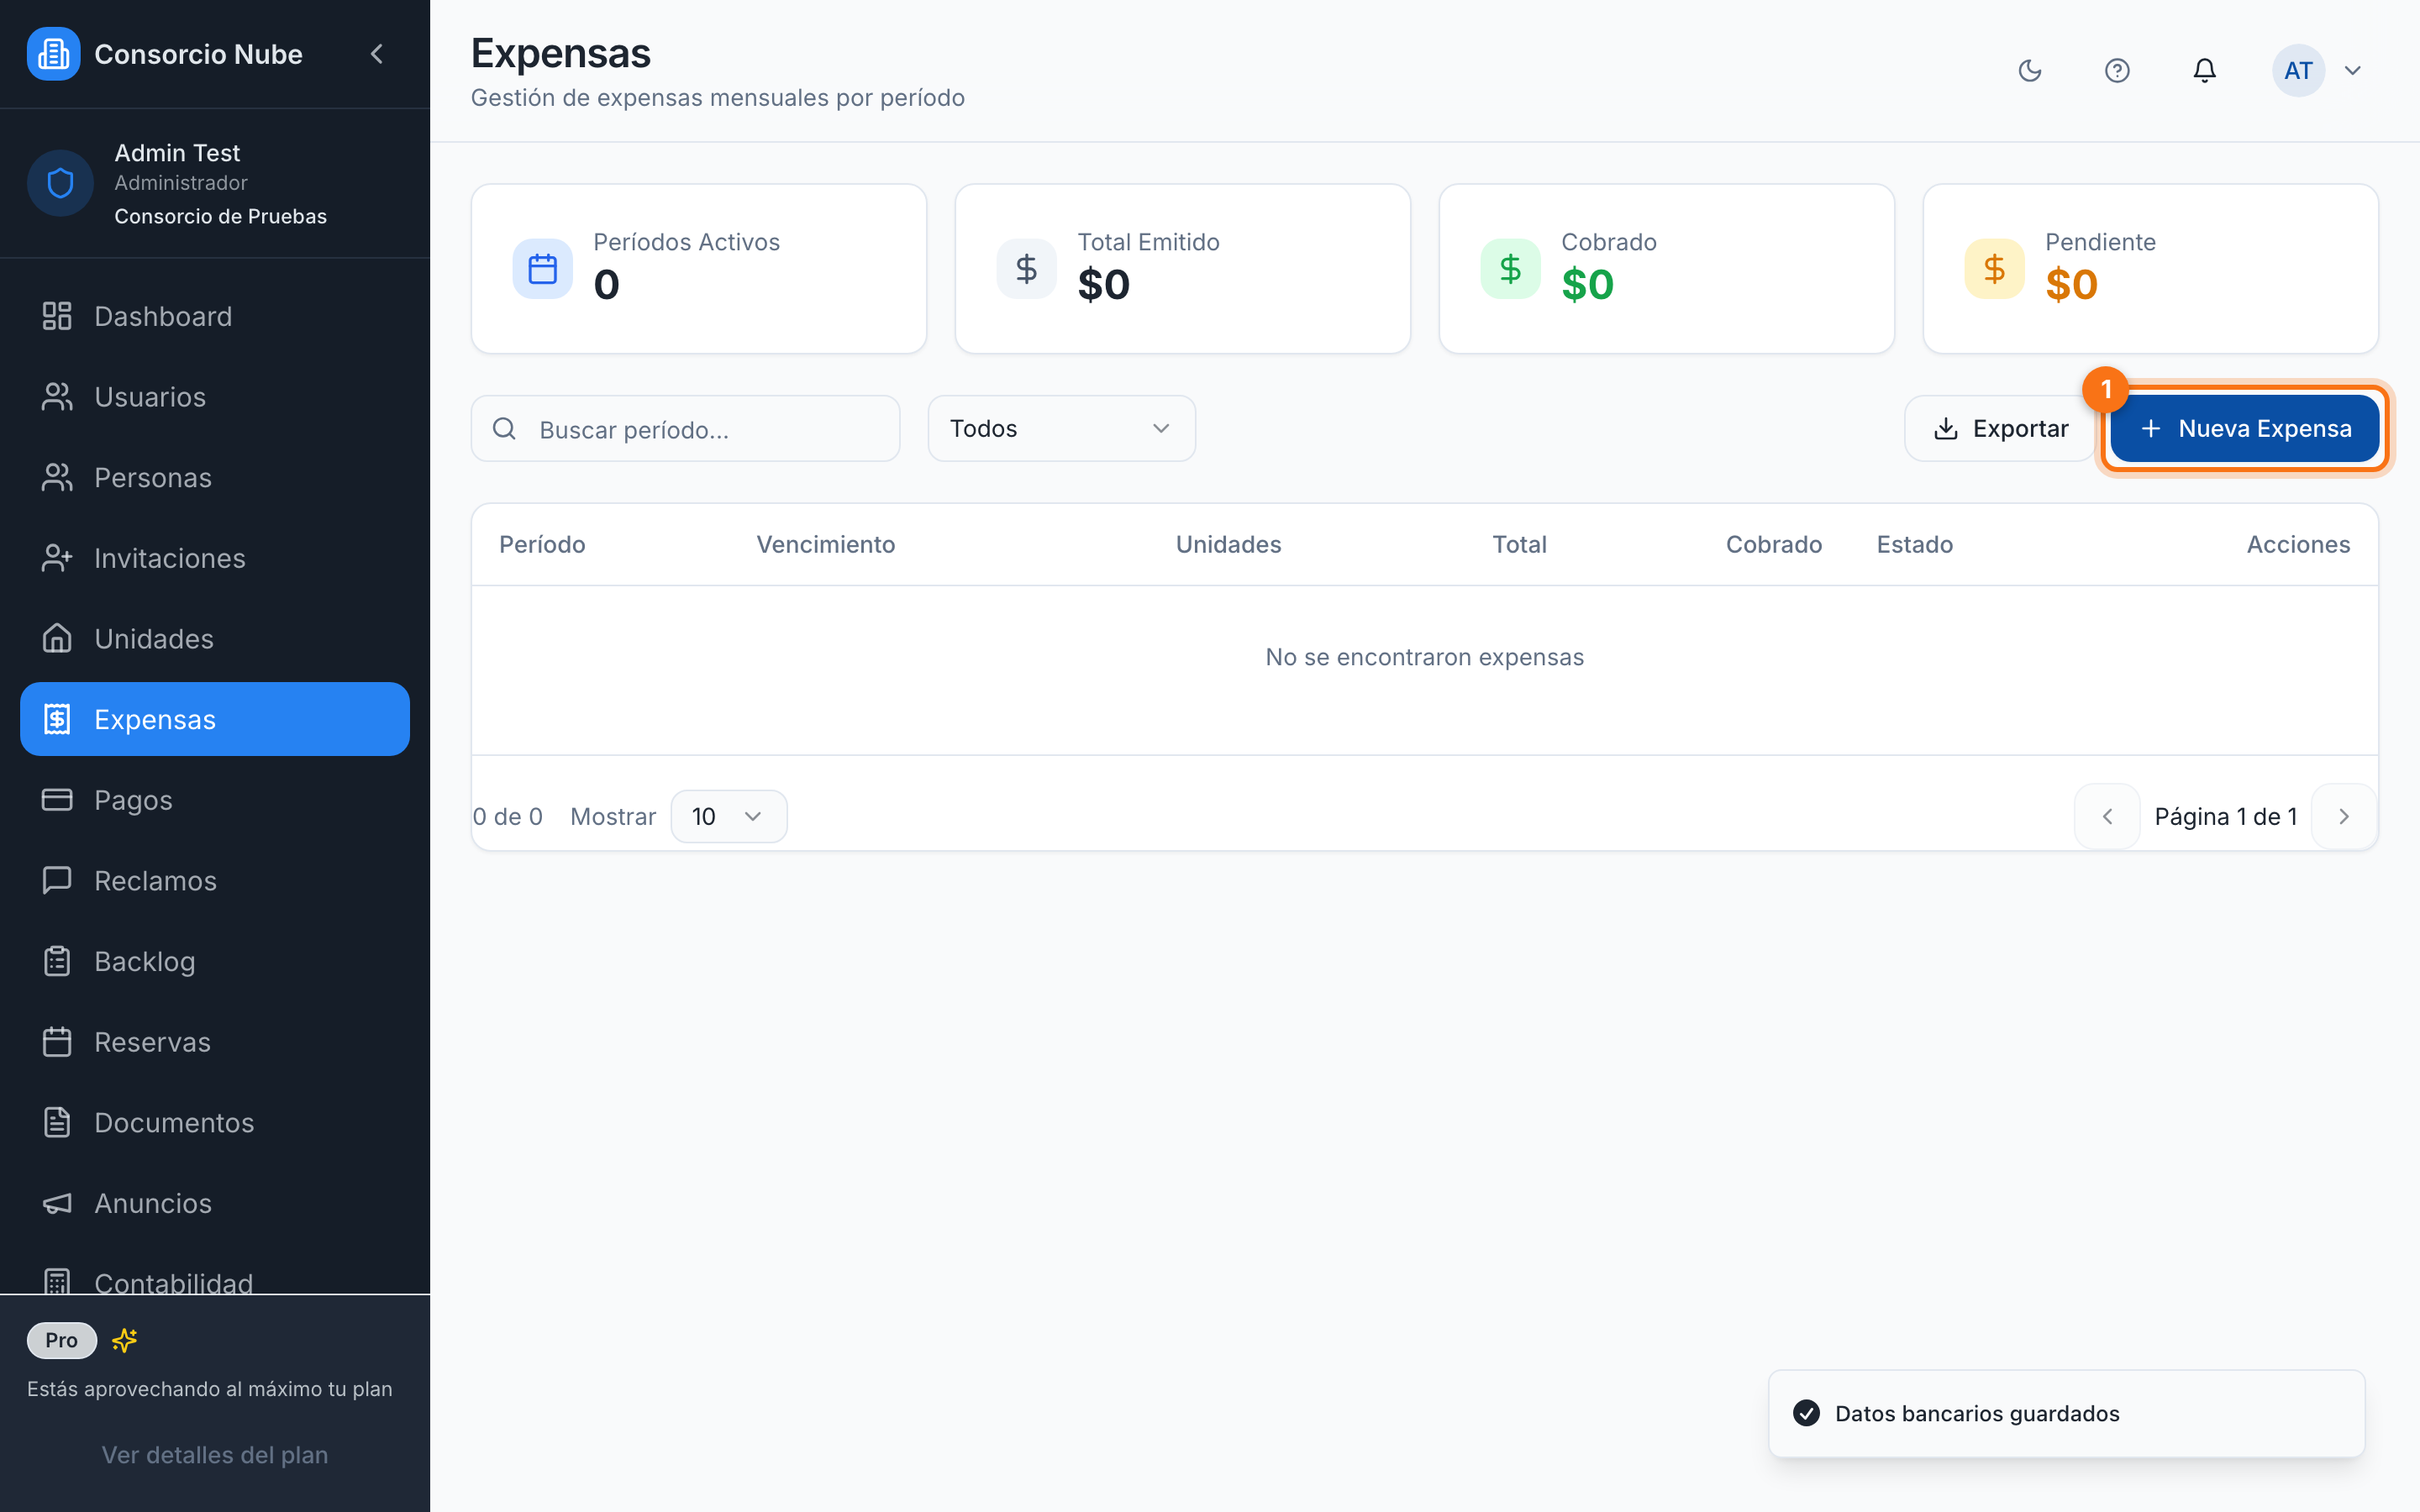Click the green Cobrado dollar icon

pyautogui.click(x=1510, y=269)
